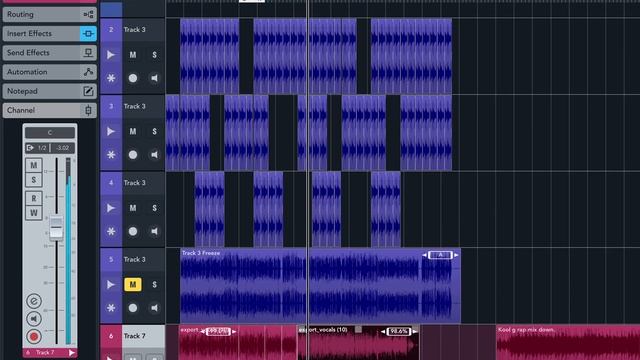
Task: Open the 1/2 output routing selector
Action: click(37, 148)
